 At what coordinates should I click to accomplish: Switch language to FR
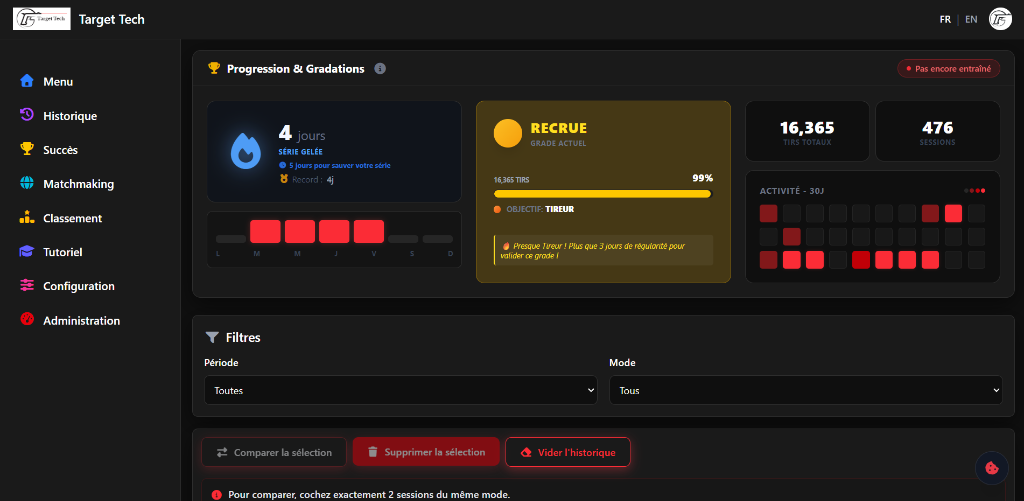(x=945, y=20)
